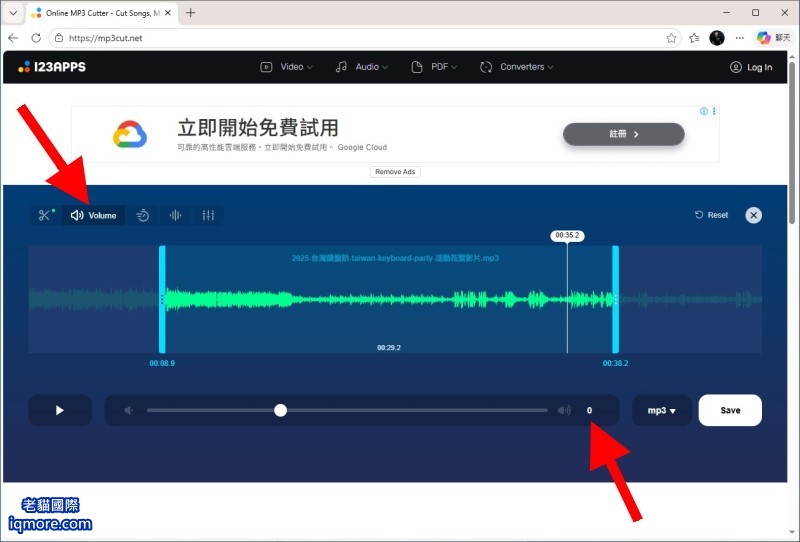The width and height of the screenshot is (800, 542).
Task: Open the equalizer sliders tool
Action: pos(208,215)
